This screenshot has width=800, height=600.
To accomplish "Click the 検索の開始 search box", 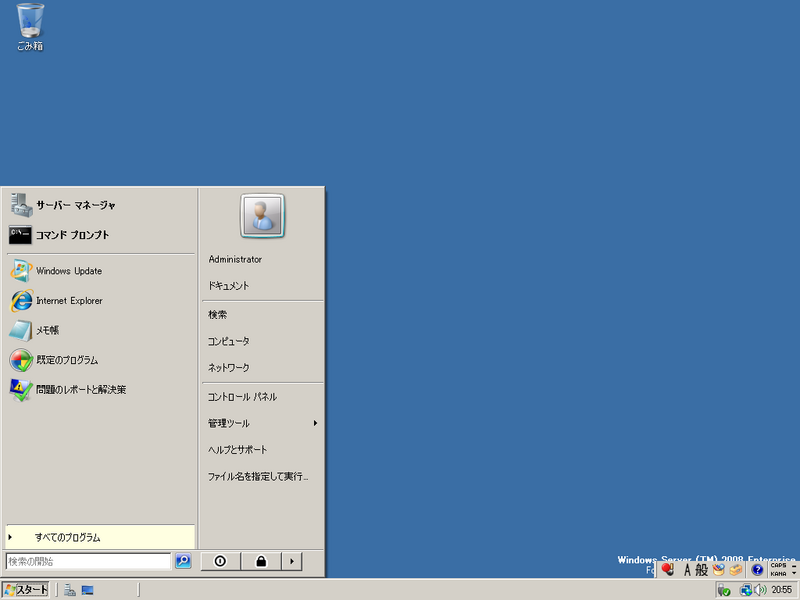I will 88,561.
